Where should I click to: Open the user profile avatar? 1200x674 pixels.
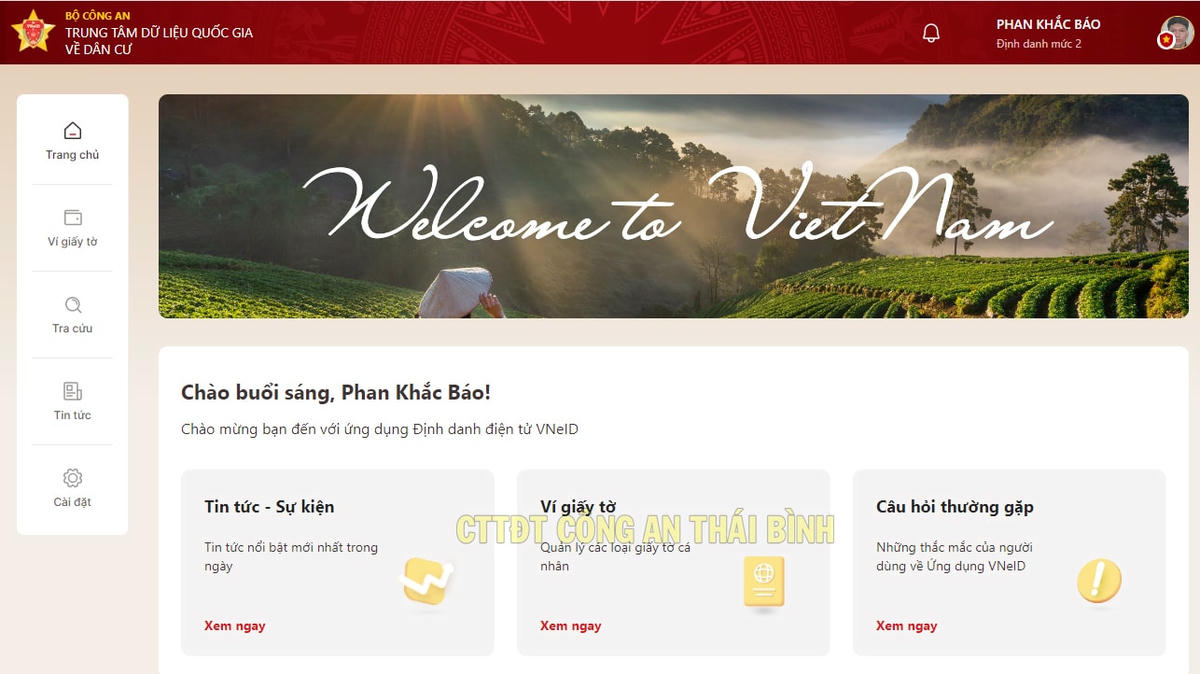[1176, 32]
